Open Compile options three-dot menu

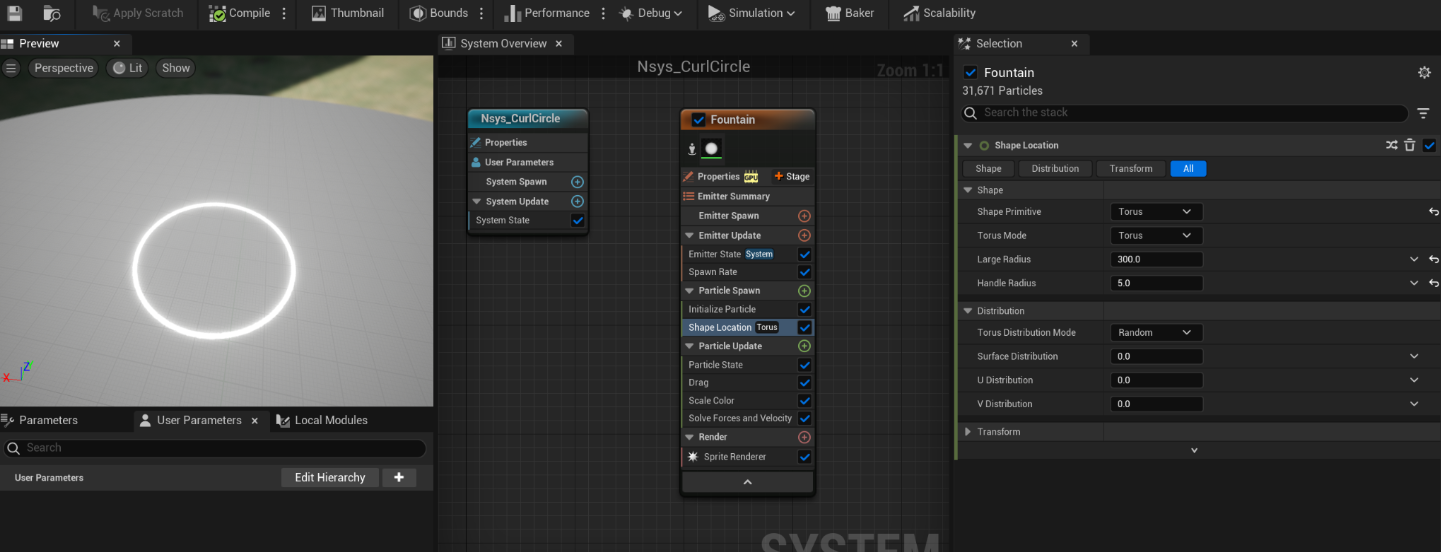pos(284,13)
